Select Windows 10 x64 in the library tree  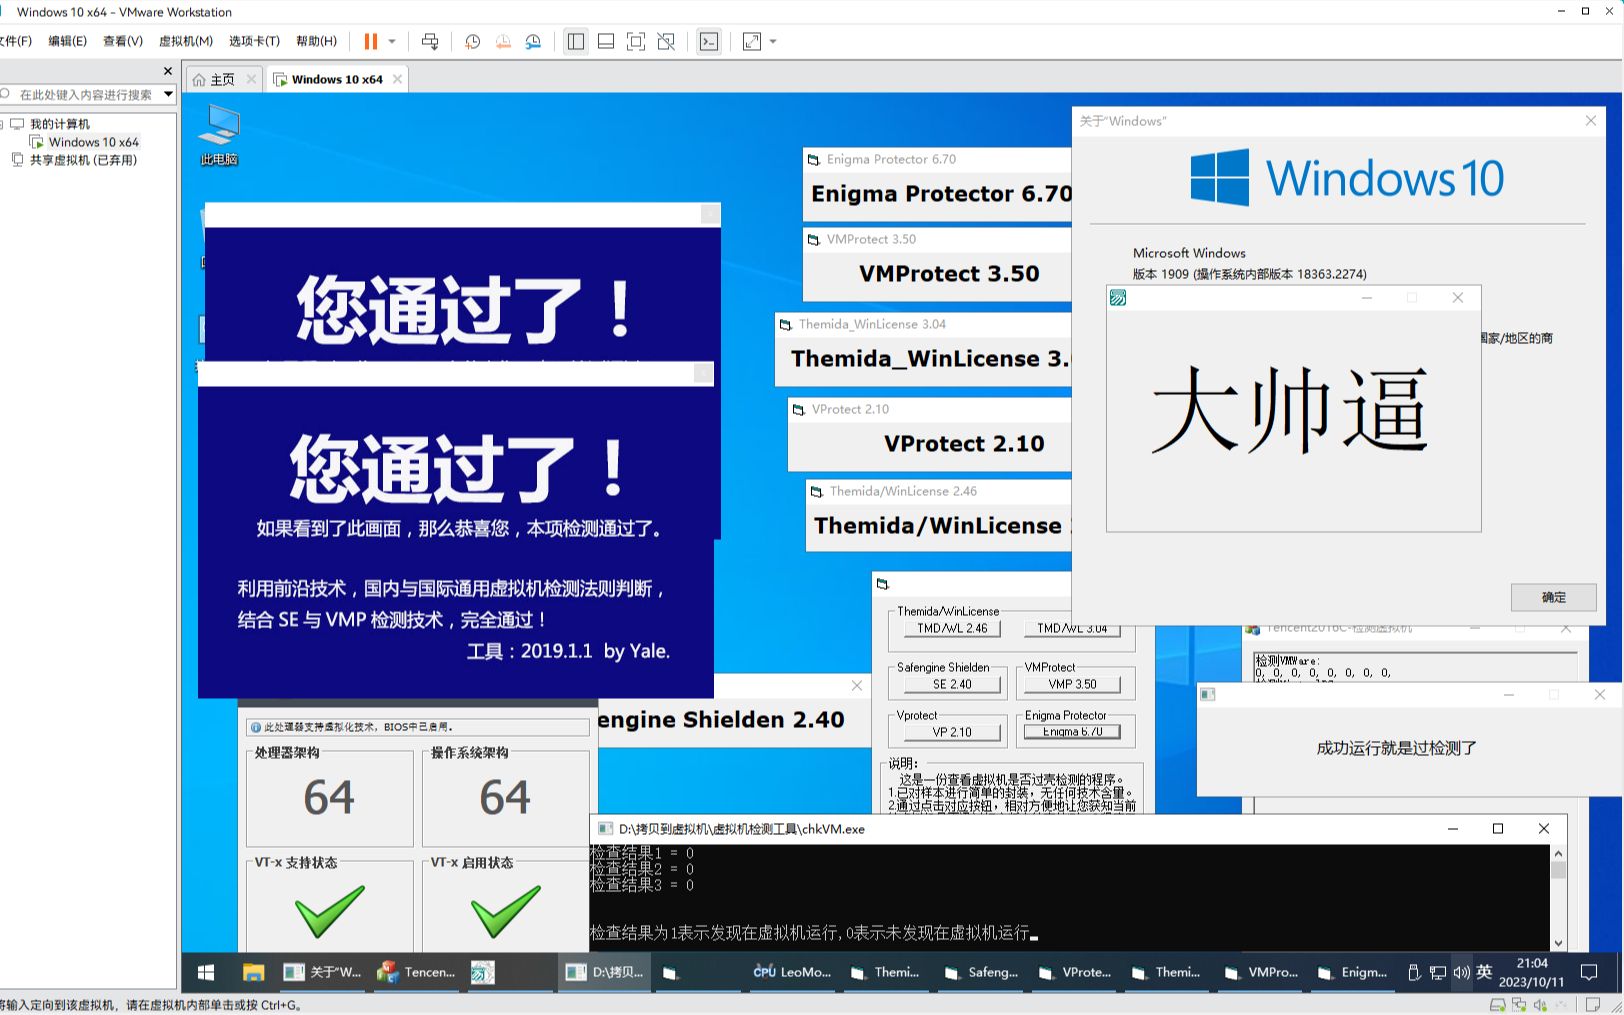click(93, 142)
